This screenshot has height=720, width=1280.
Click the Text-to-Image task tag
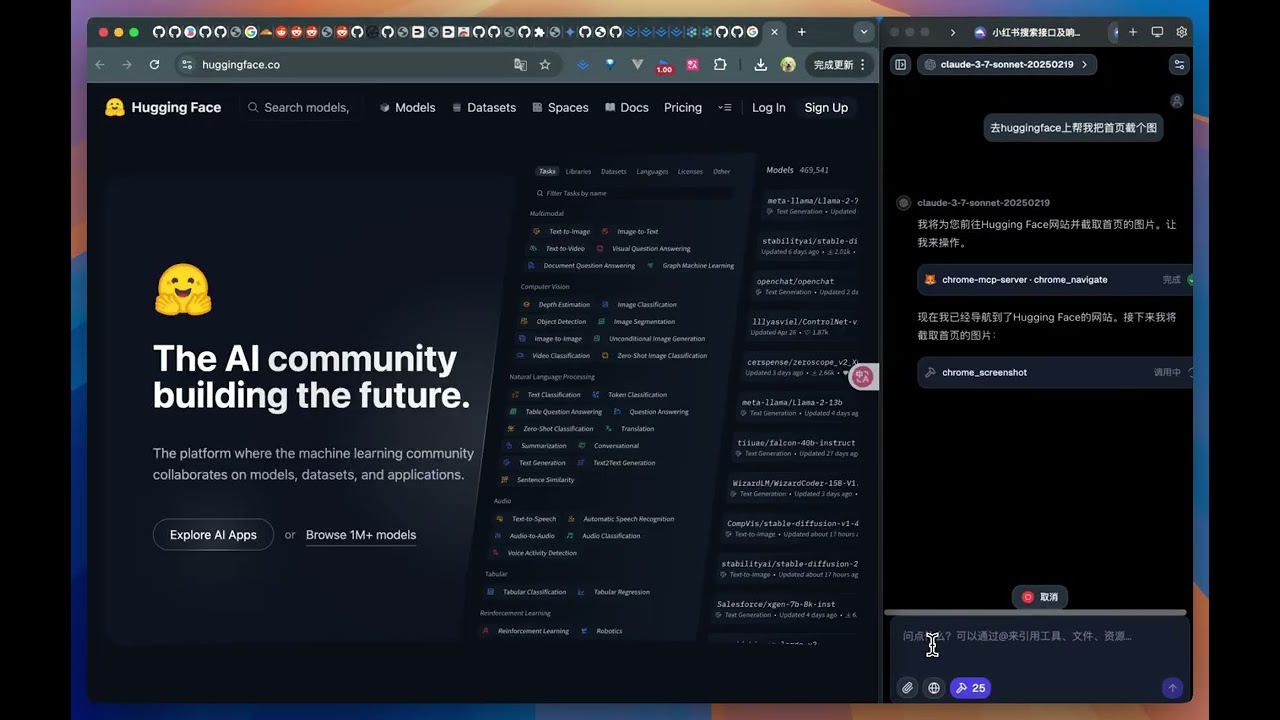tap(562, 231)
